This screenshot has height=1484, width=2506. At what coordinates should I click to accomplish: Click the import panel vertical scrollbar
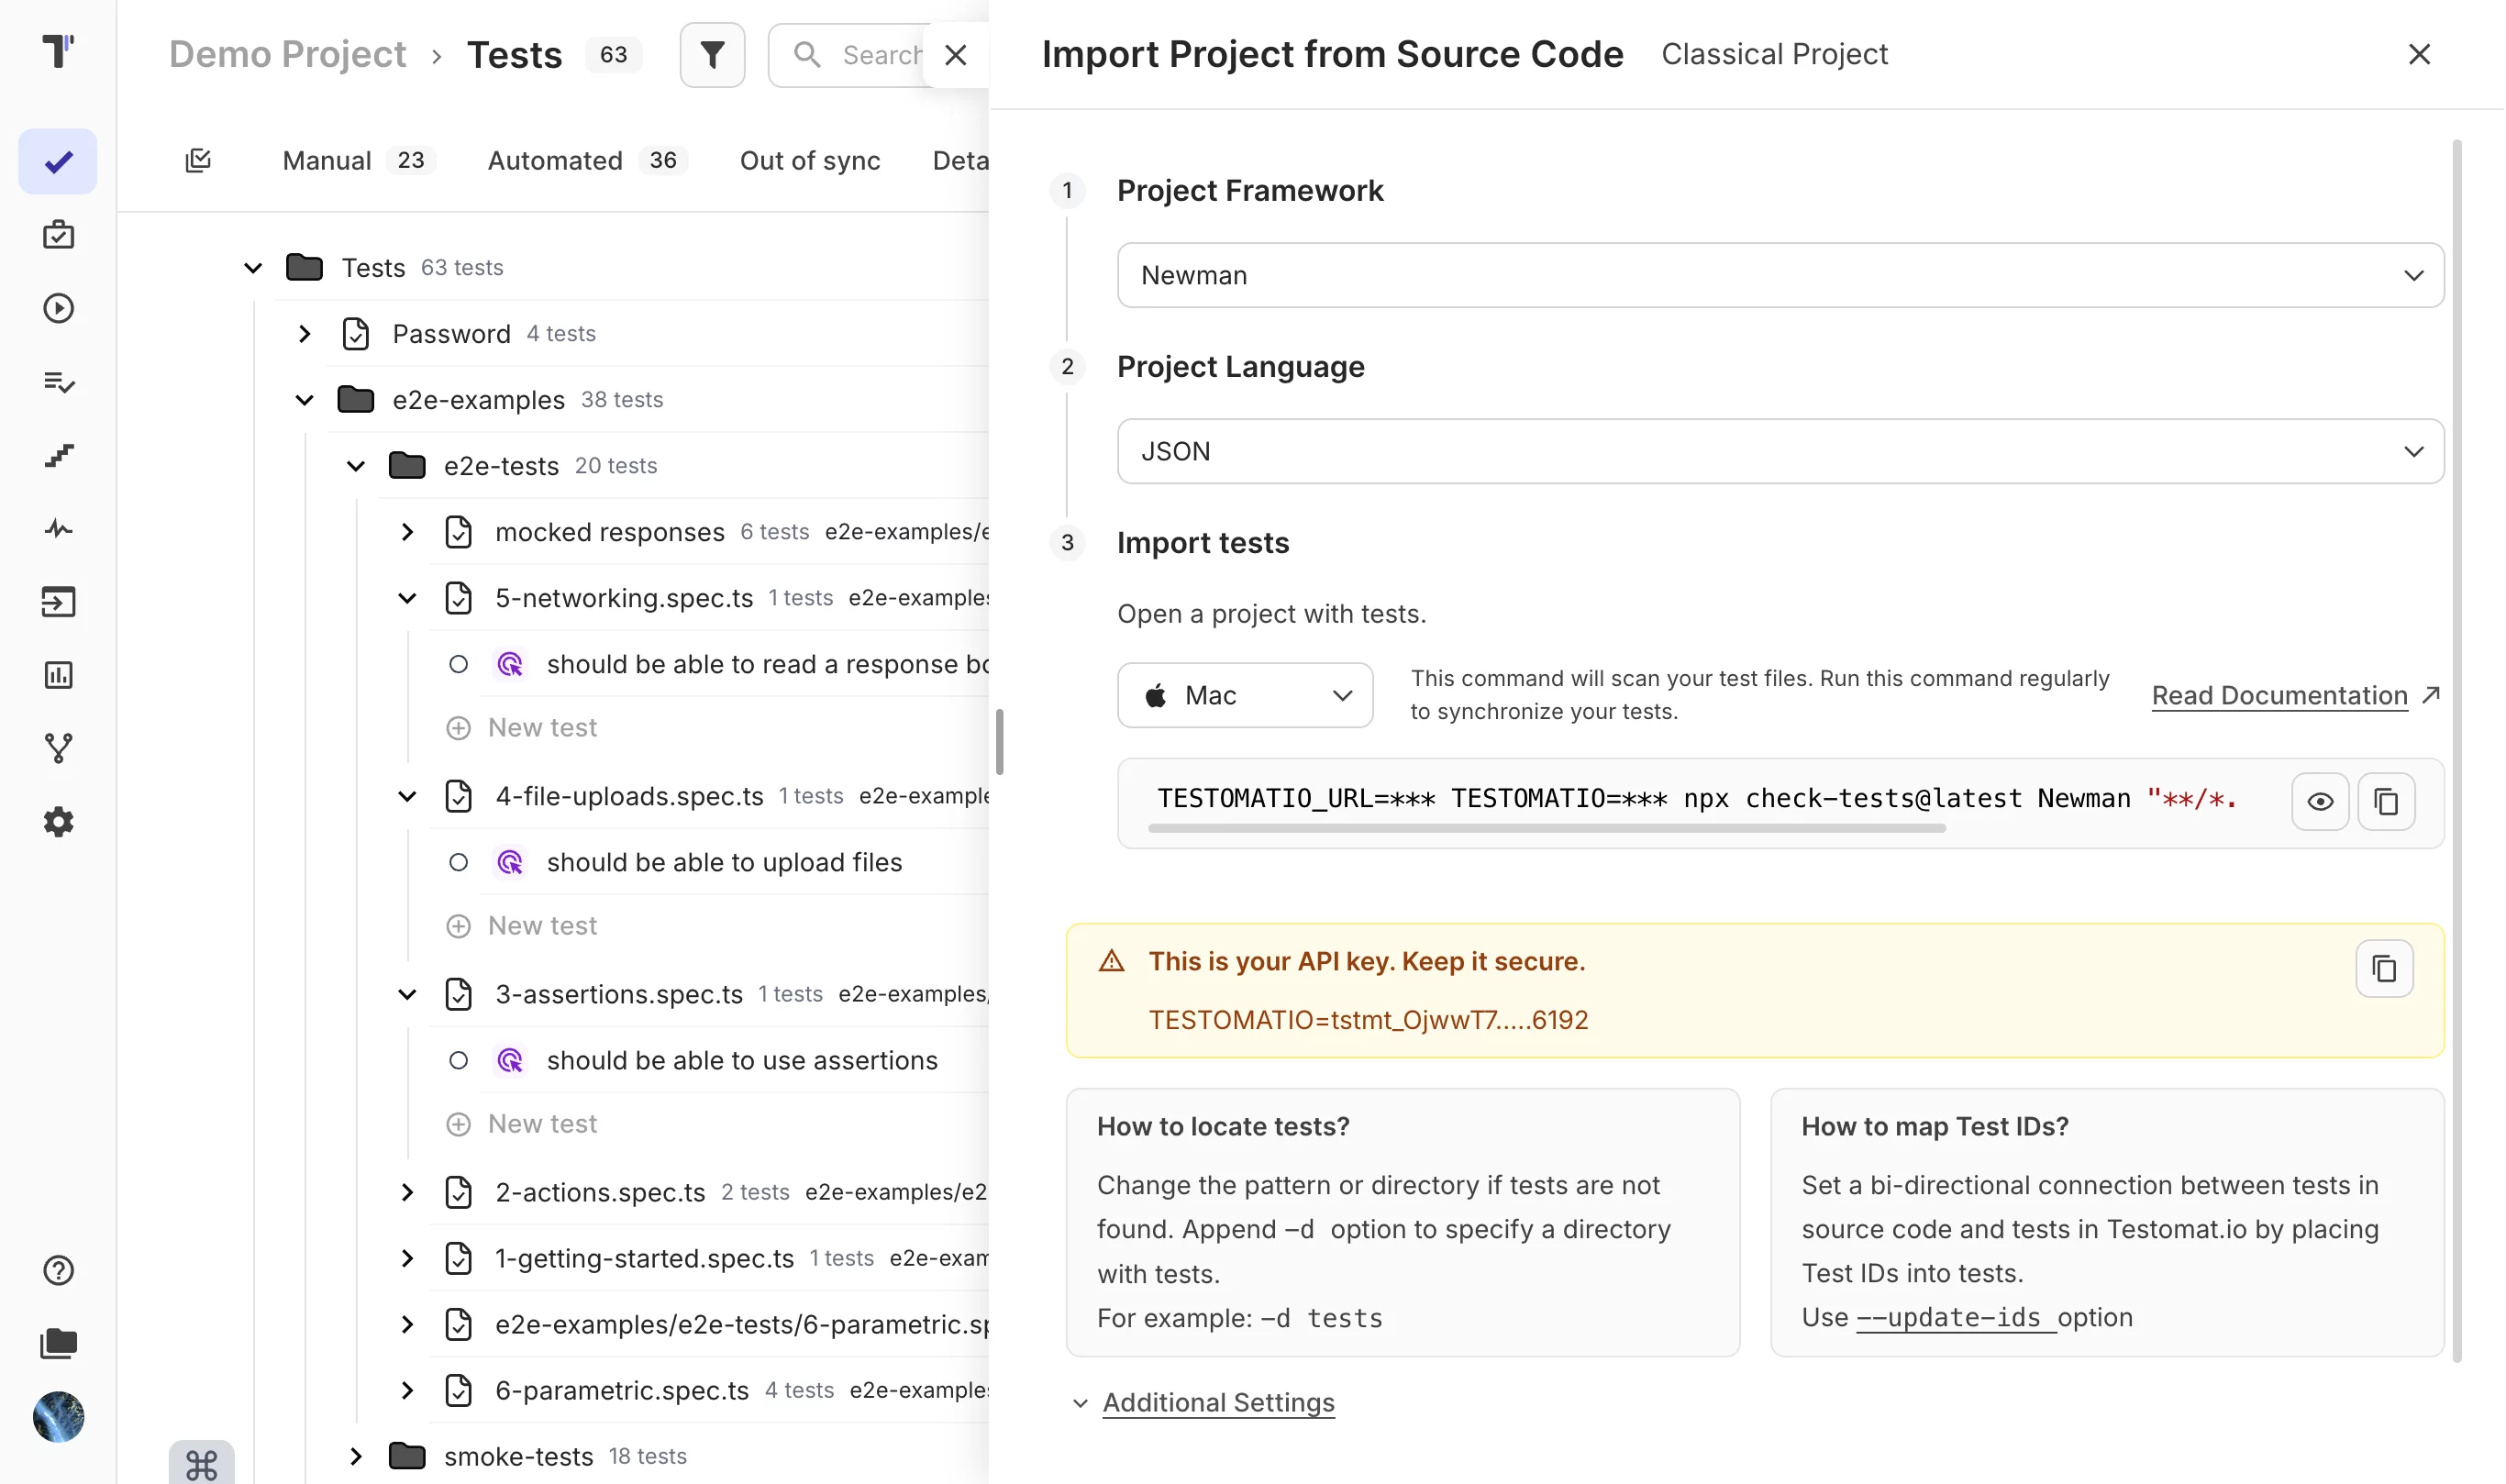coord(2457,750)
